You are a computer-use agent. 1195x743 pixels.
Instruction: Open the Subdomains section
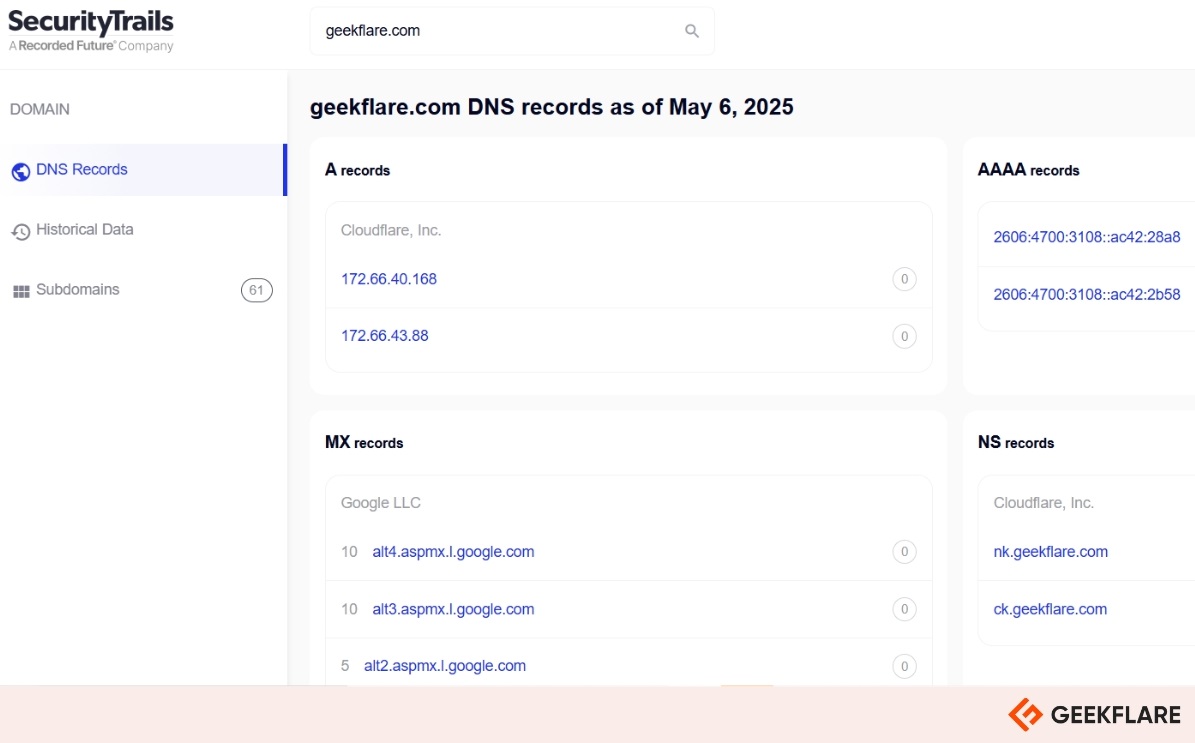143,290
